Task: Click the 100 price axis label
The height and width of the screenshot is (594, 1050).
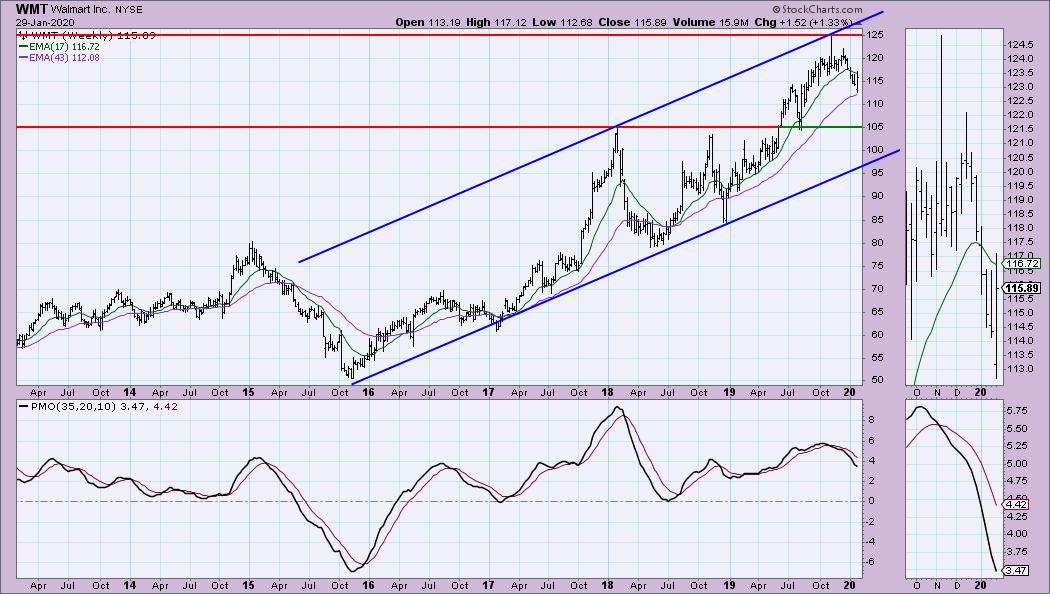Action: (x=876, y=150)
